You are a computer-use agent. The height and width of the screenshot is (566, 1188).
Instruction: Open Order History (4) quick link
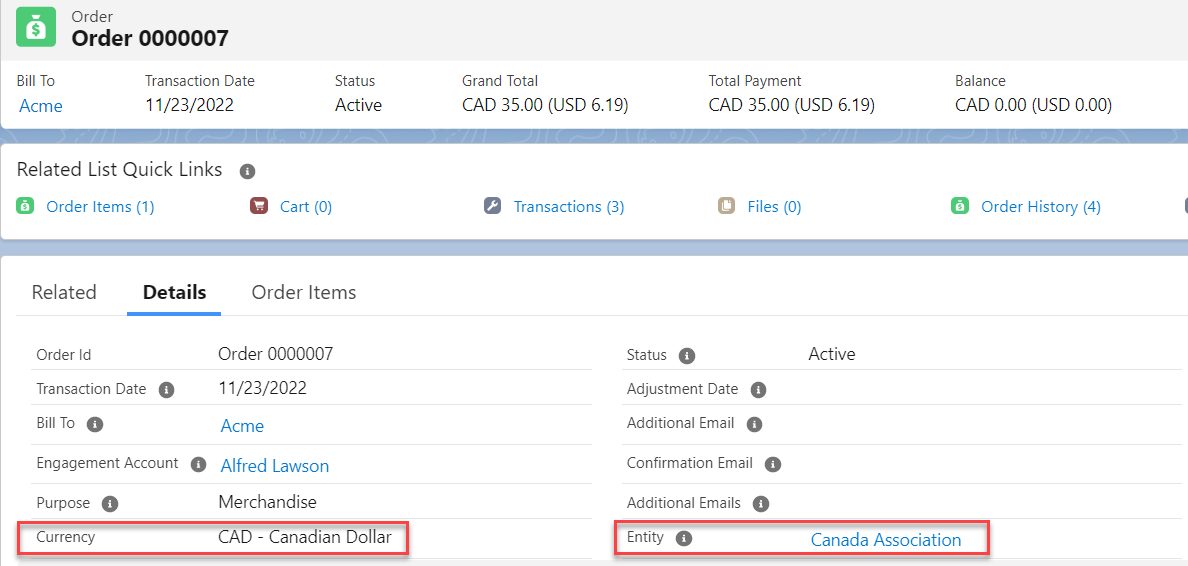(1040, 206)
